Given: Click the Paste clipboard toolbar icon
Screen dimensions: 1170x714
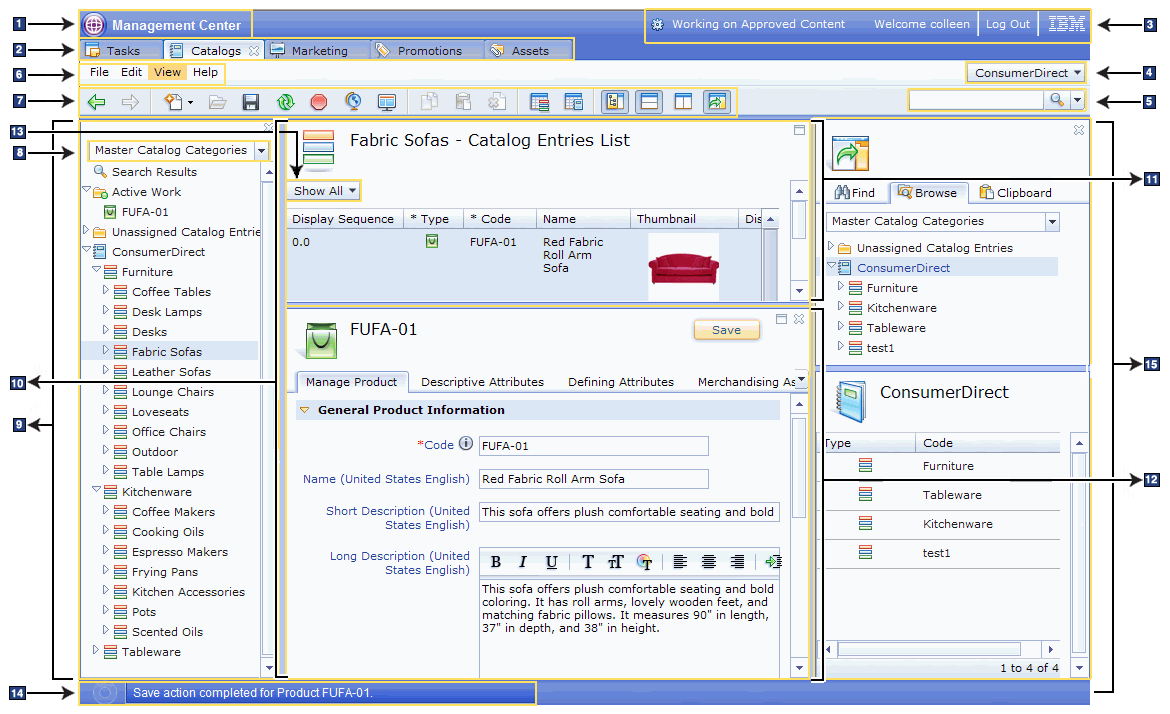Looking at the screenshot, I should [x=463, y=101].
